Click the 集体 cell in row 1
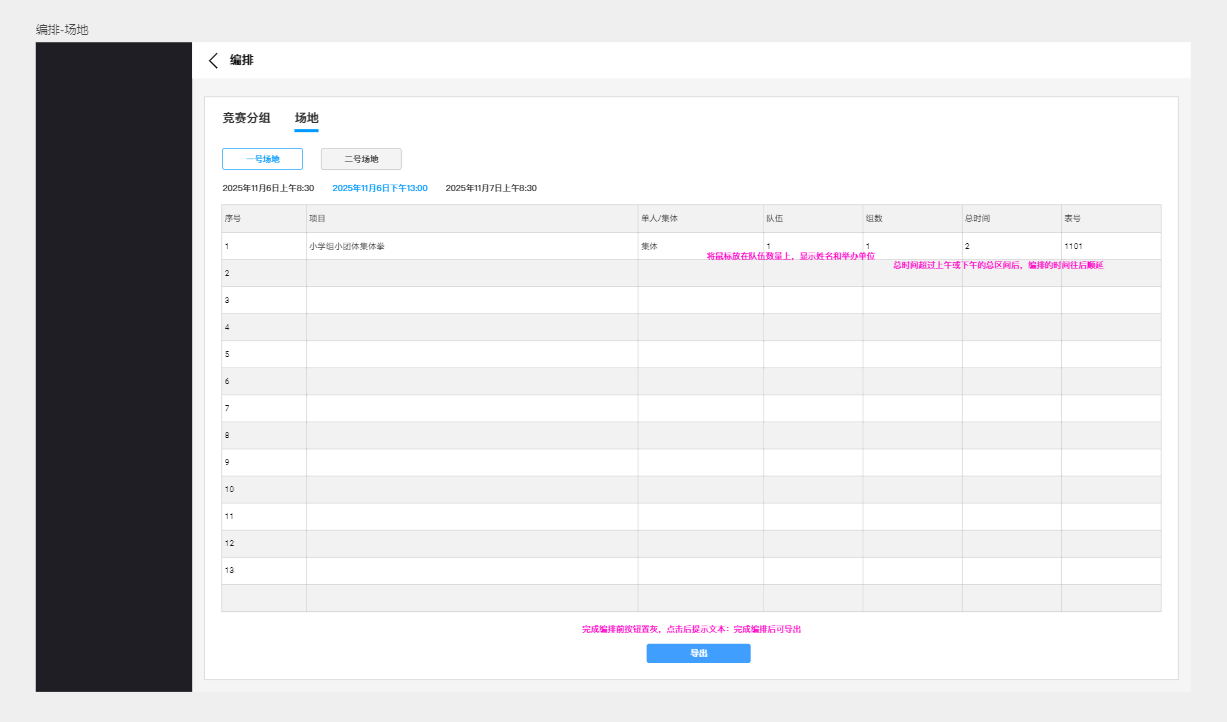 650,246
